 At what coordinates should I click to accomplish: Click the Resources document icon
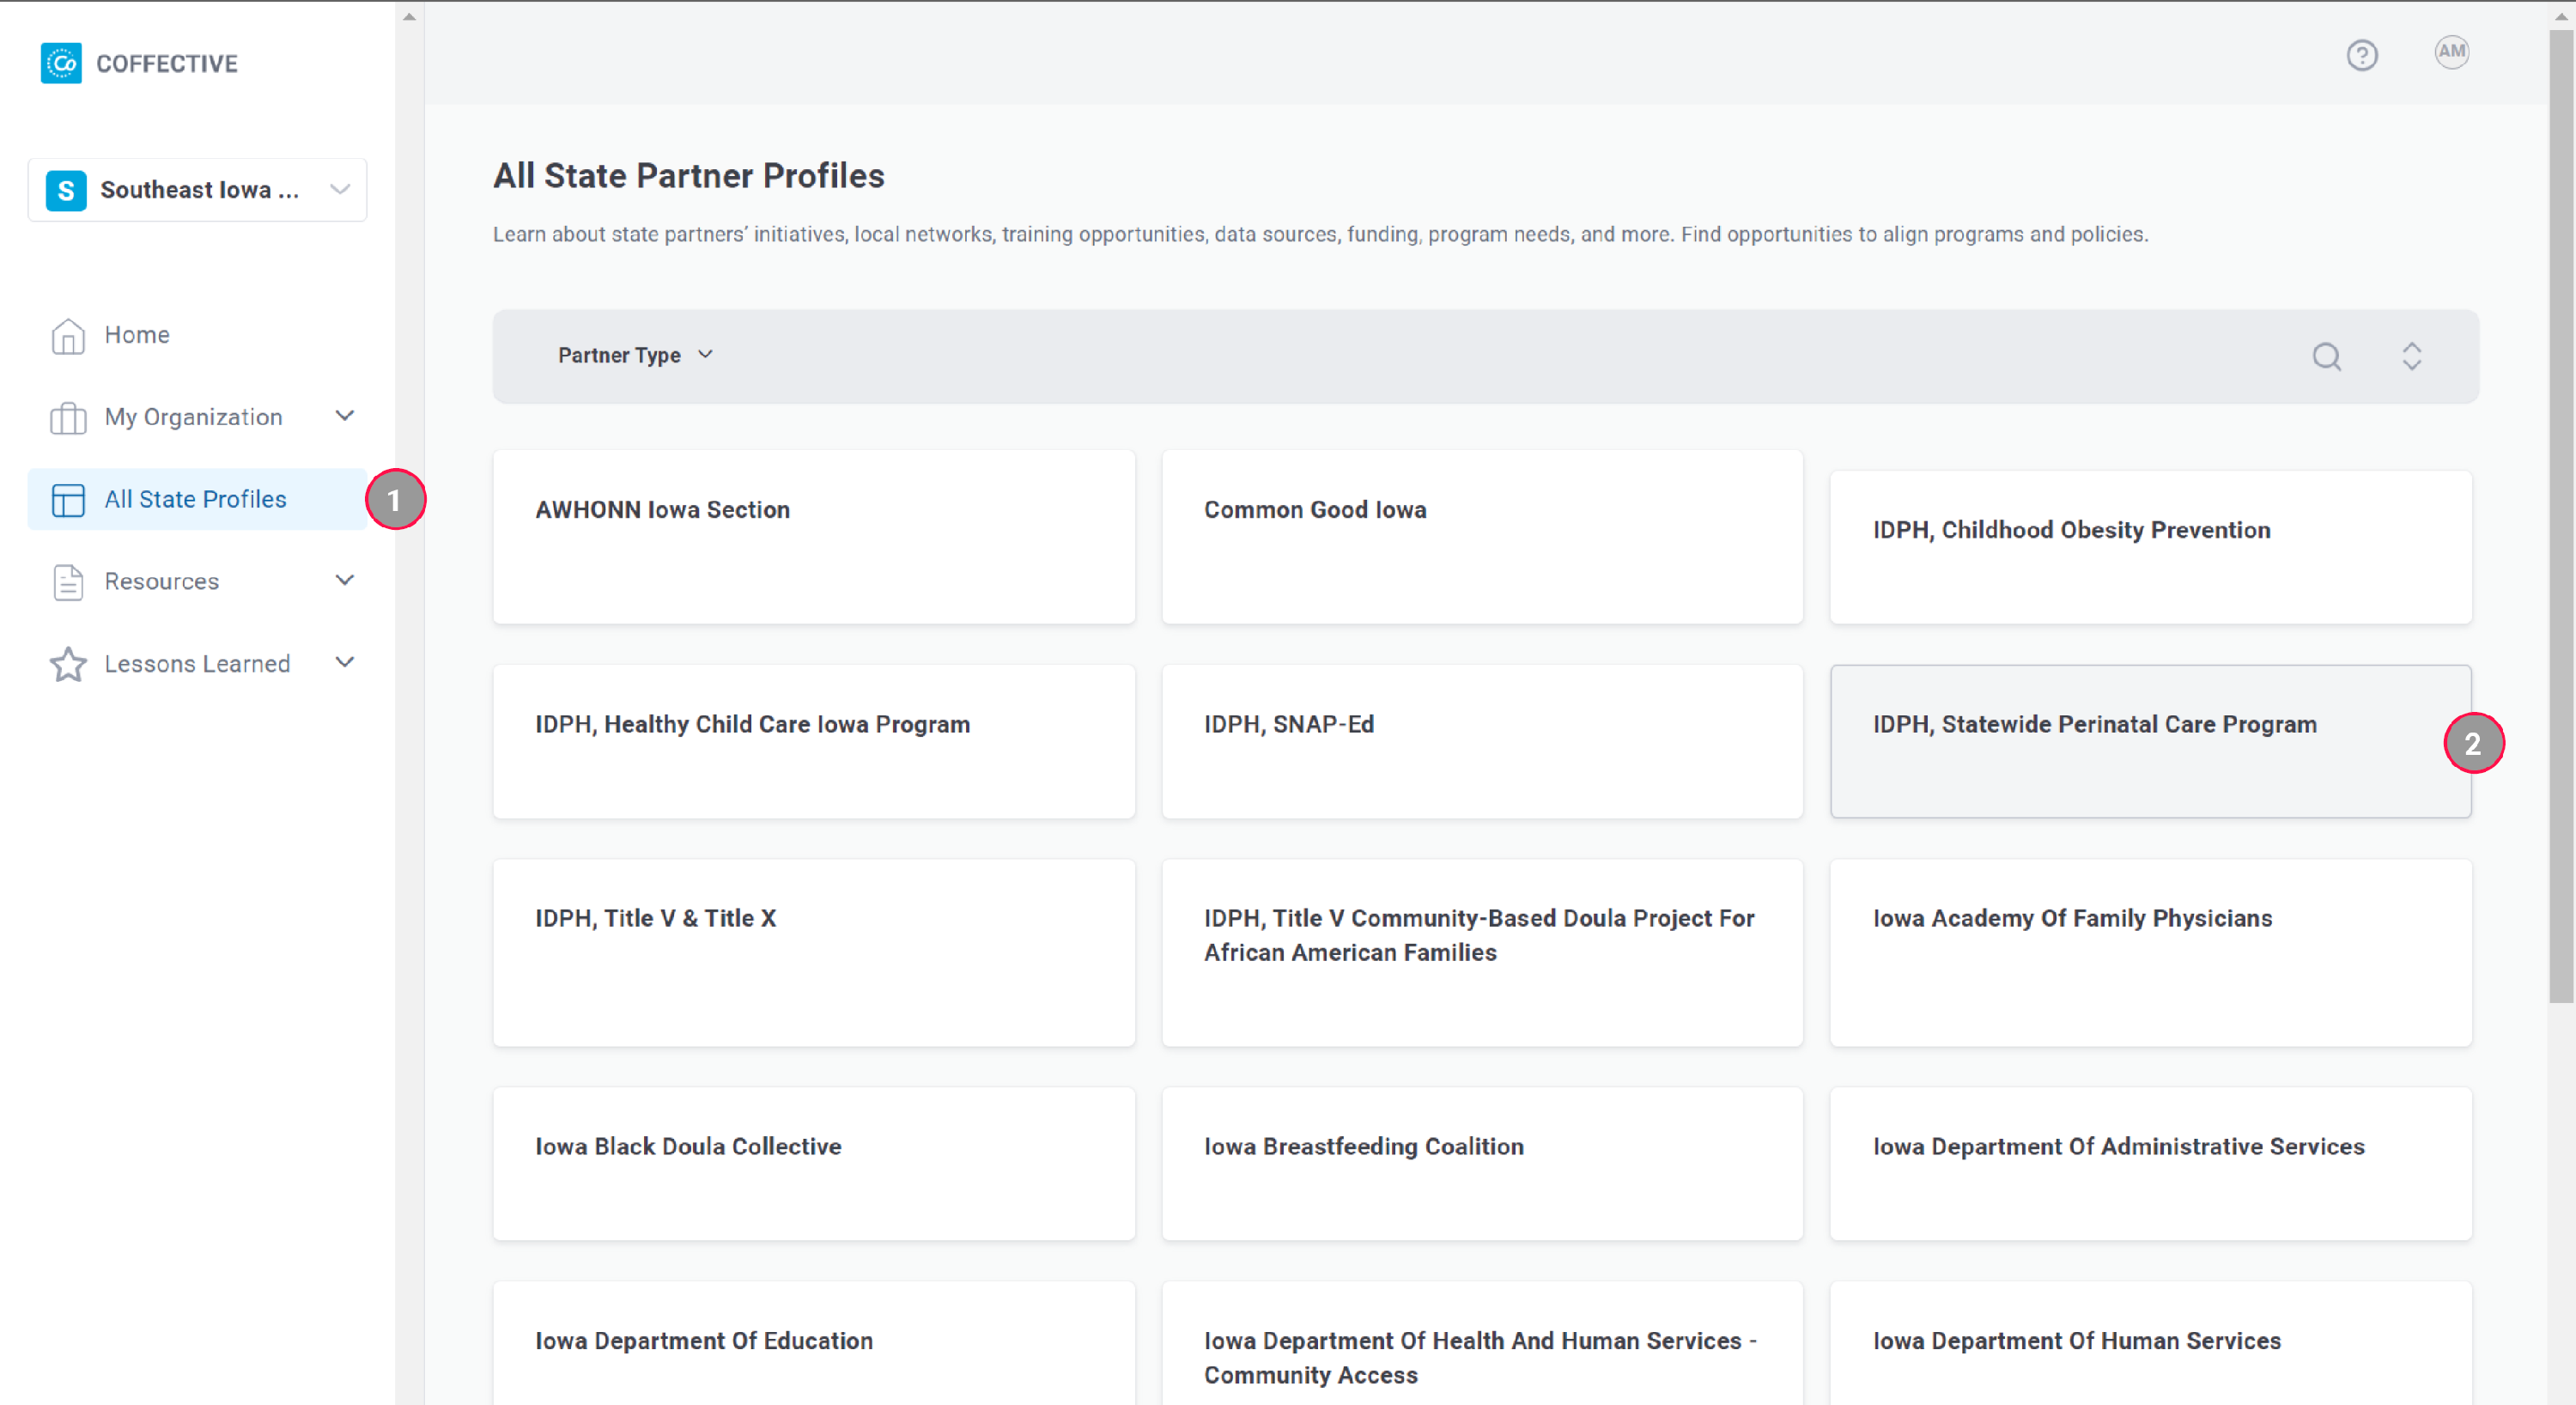click(x=67, y=582)
